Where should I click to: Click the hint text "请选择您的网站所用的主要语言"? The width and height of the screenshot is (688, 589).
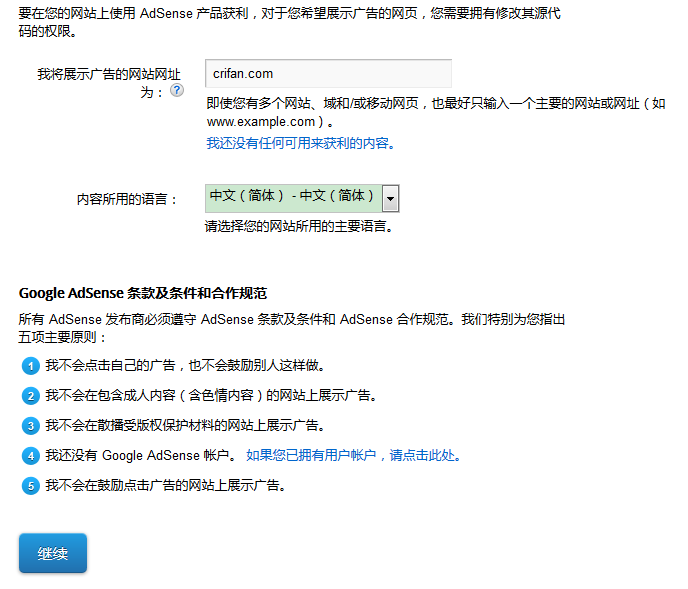tap(299, 226)
